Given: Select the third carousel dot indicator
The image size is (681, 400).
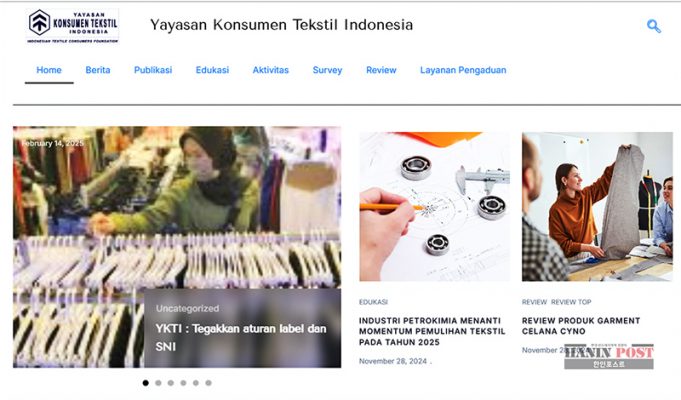Looking at the screenshot, I should click(x=171, y=383).
